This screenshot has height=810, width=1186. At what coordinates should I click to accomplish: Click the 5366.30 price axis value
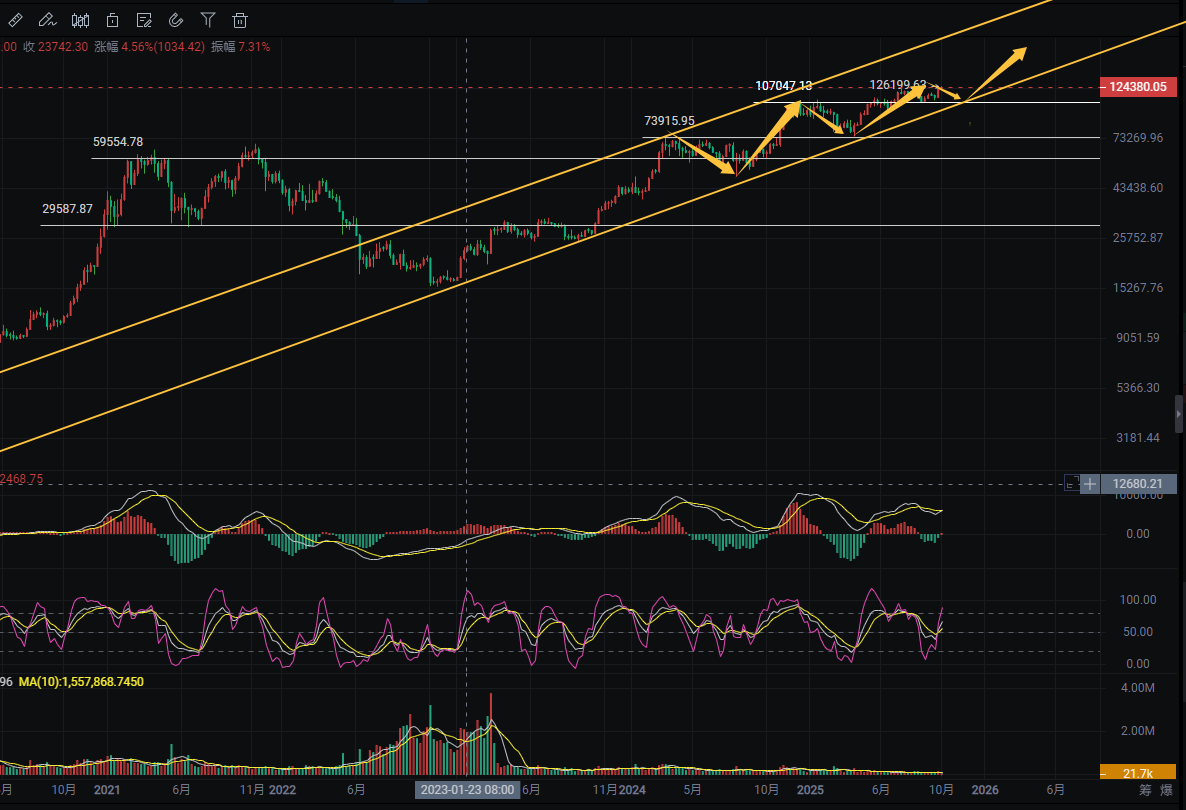1138,387
